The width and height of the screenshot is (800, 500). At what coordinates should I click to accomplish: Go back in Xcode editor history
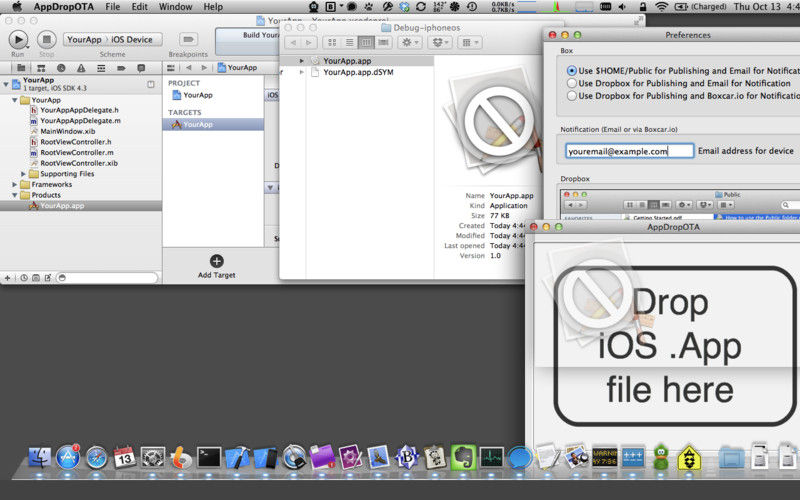coord(189,67)
